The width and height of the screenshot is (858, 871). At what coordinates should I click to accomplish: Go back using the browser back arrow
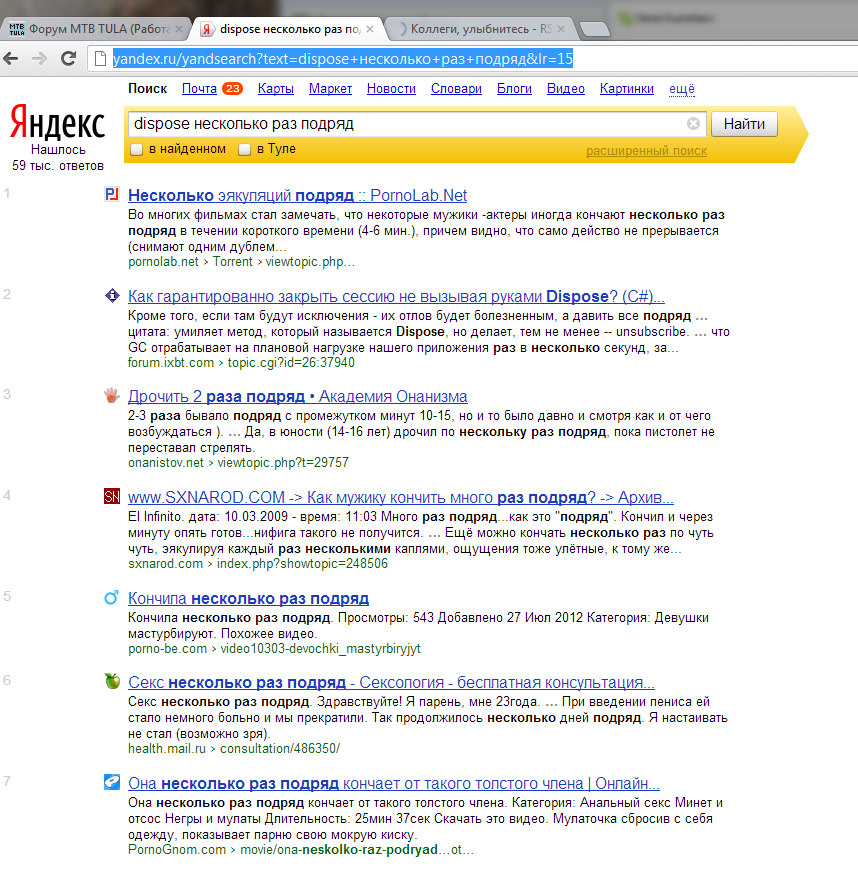click(11, 58)
